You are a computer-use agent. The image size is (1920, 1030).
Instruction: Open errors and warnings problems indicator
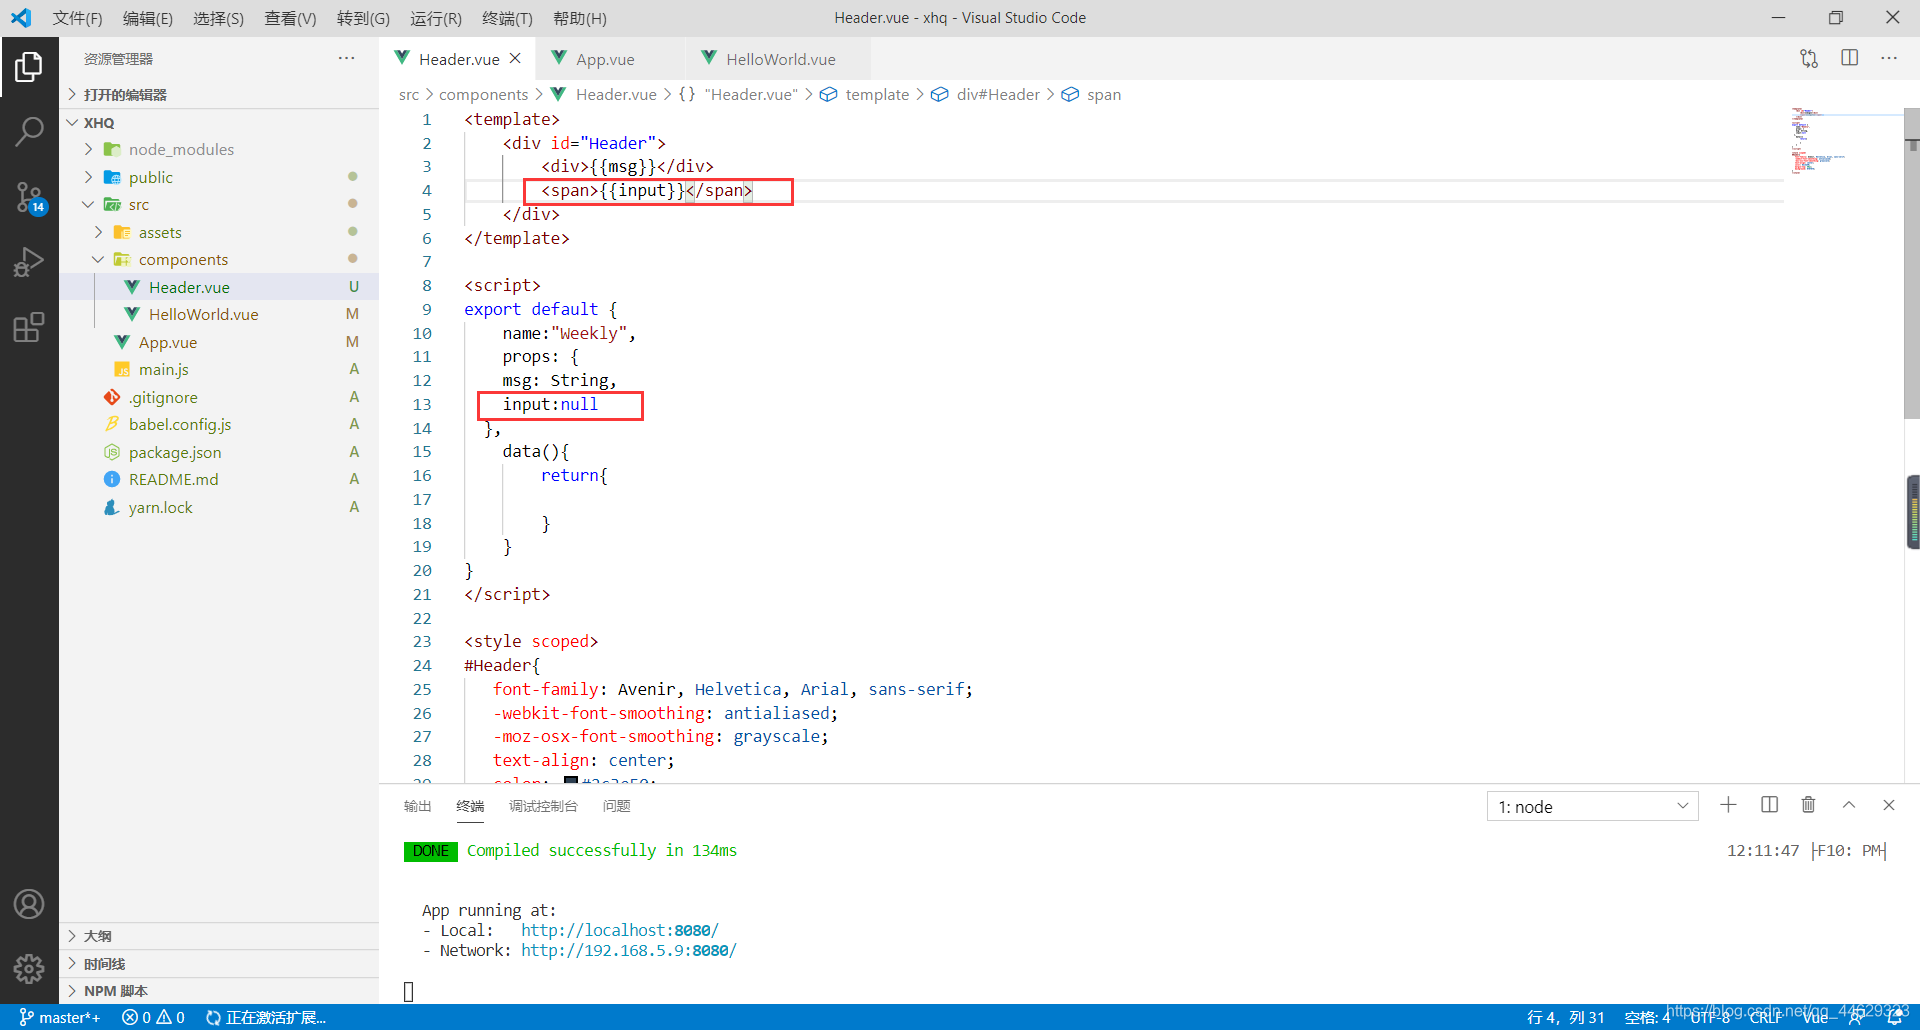153,1017
